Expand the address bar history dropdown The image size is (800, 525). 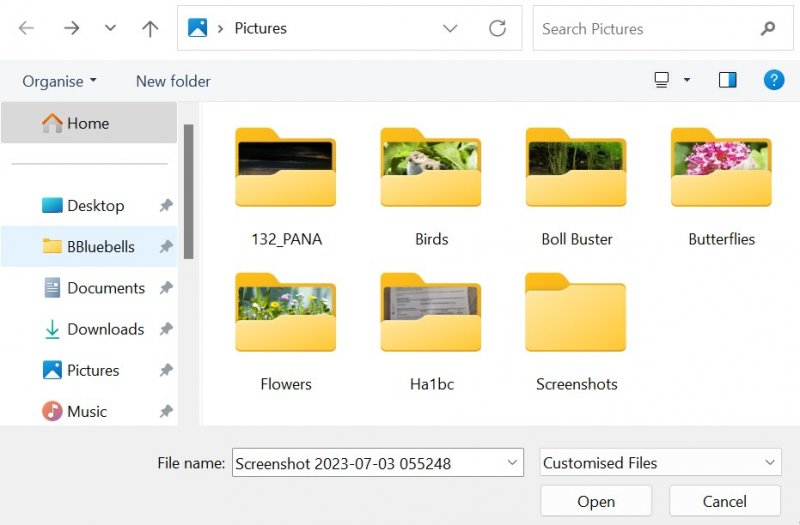tap(450, 29)
